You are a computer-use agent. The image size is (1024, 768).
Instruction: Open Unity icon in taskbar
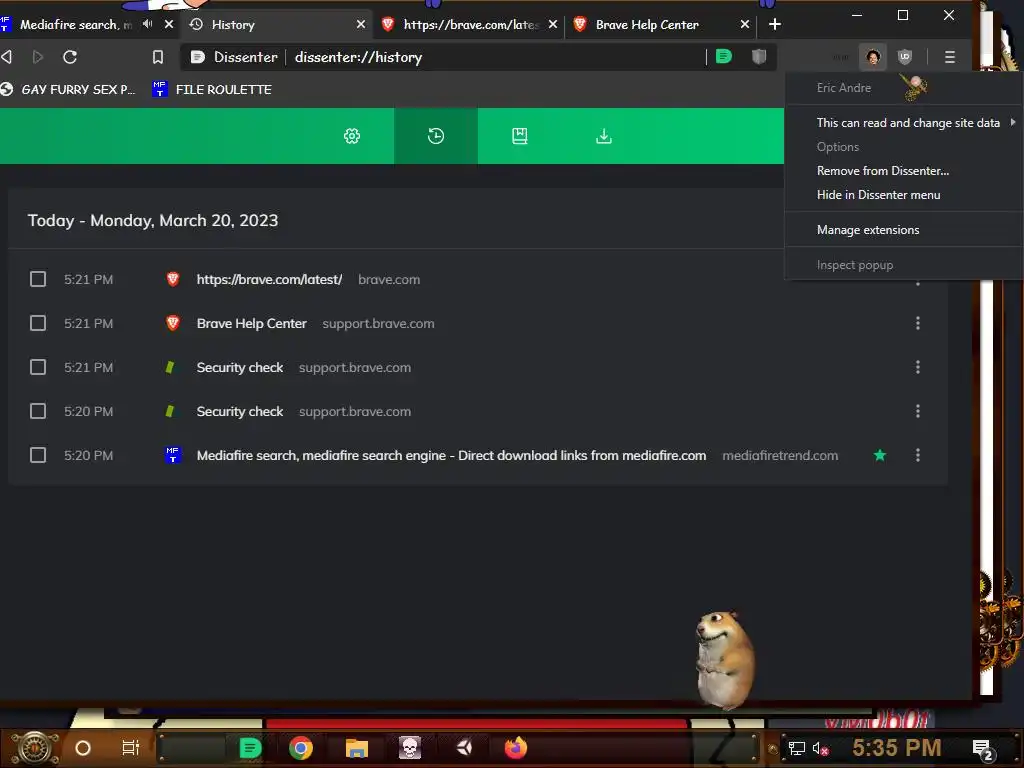[464, 748]
